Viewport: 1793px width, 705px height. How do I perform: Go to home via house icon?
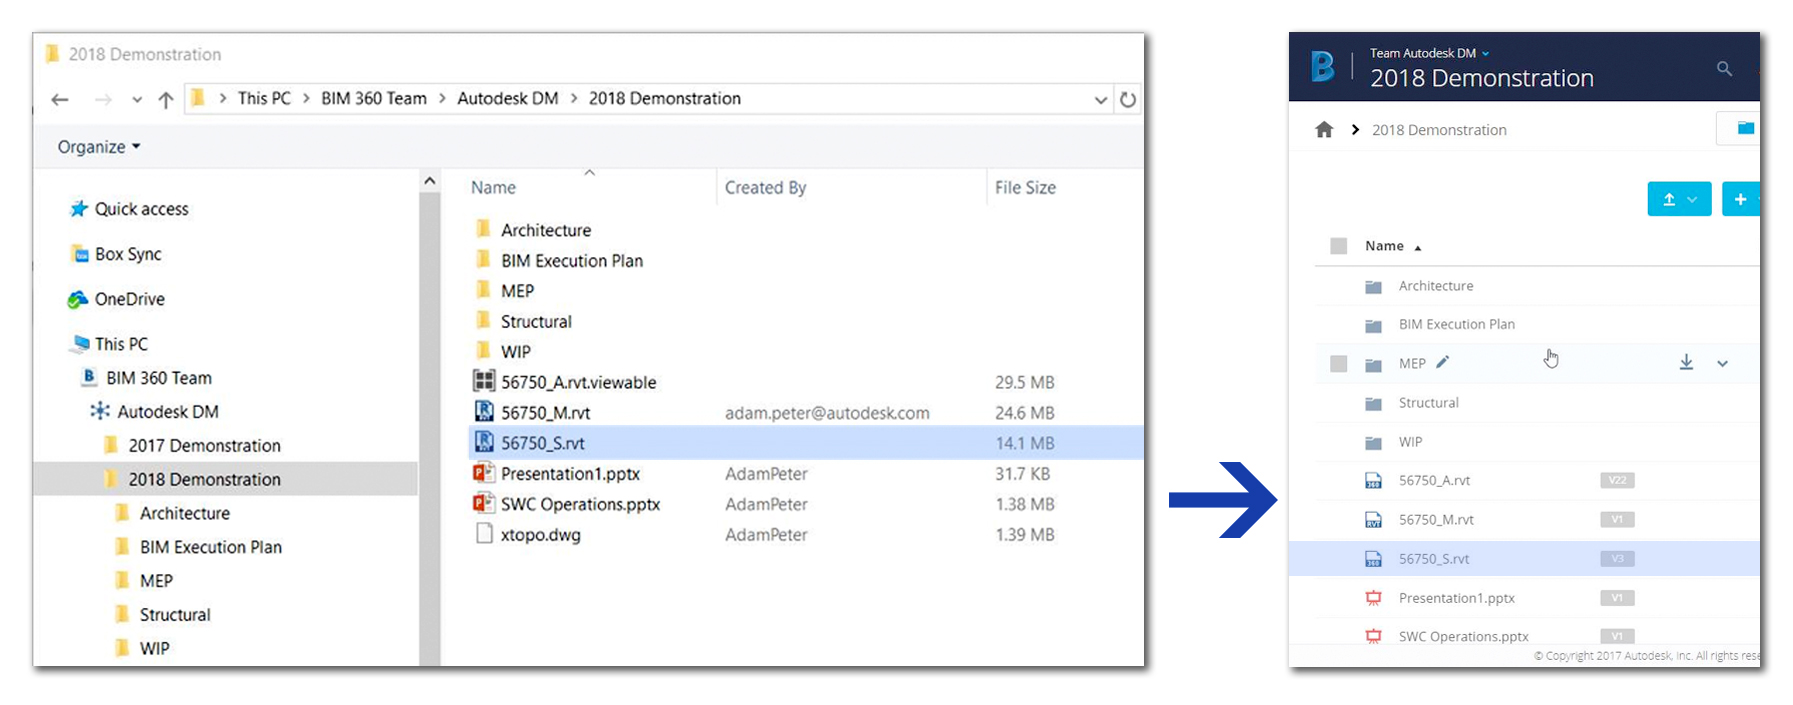(x=1324, y=130)
